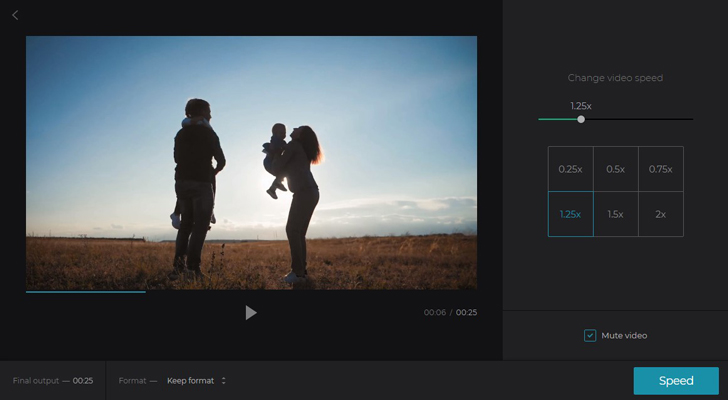Click the speed slider handle

tap(581, 119)
